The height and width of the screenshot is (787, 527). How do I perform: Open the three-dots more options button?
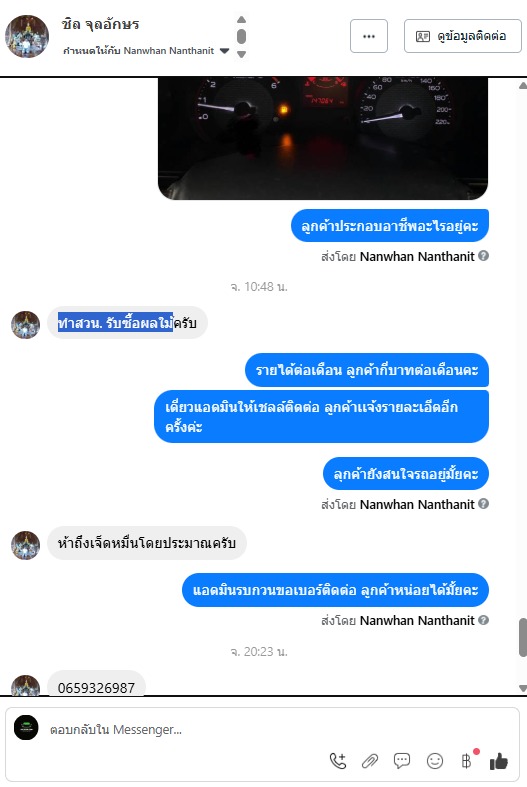tap(369, 36)
